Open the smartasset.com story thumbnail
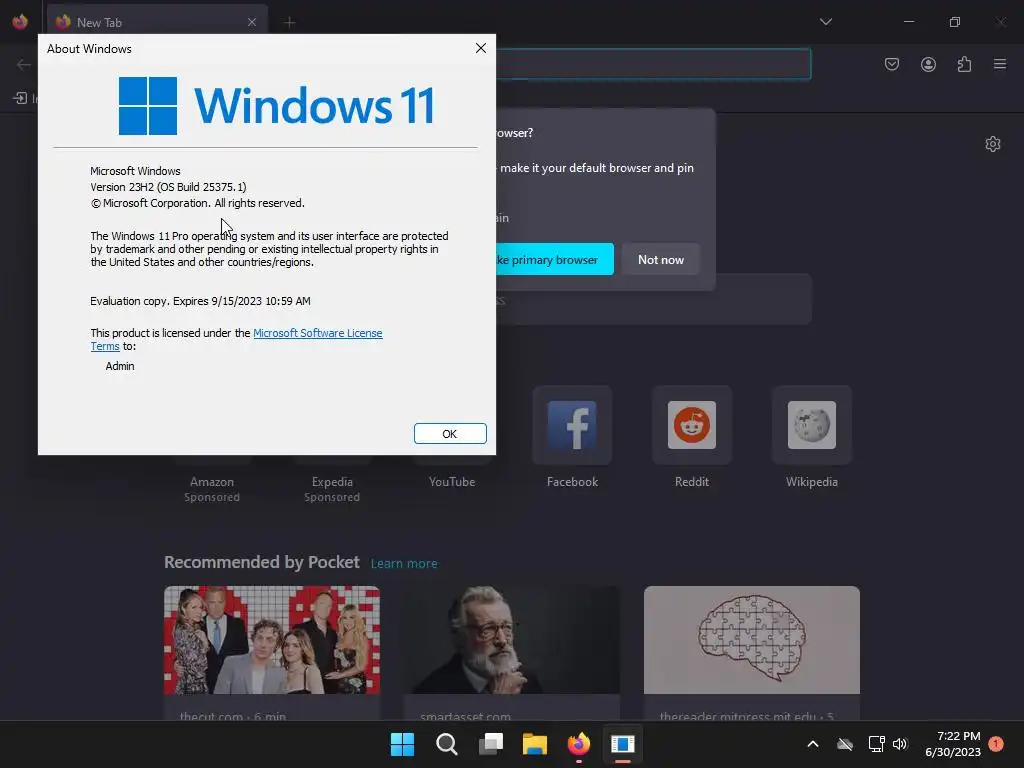This screenshot has width=1024, height=768. coord(512,640)
